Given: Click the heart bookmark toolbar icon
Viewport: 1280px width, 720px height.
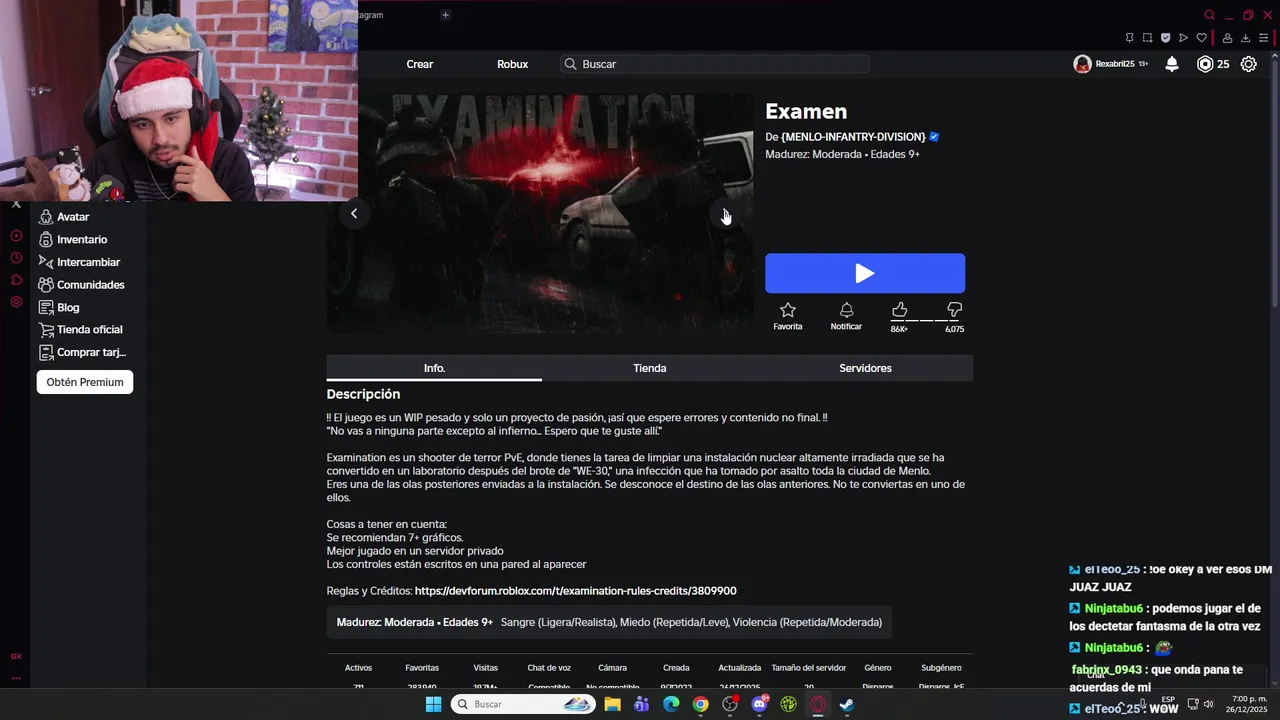Looking at the screenshot, I should pos(1201,38).
